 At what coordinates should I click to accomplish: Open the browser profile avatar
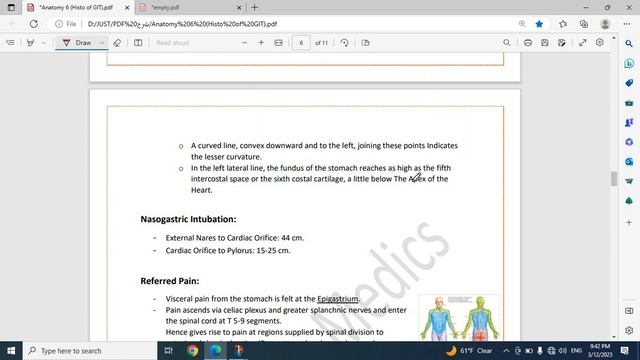pyautogui.click(x=605, y=24)
